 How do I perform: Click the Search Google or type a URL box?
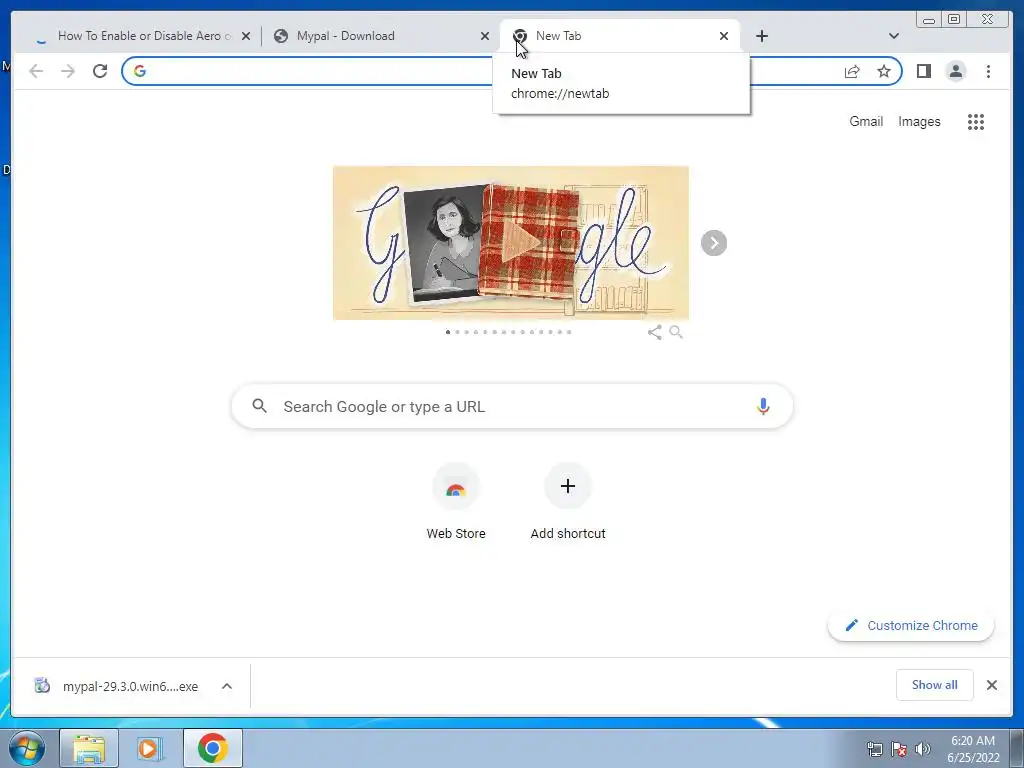512,406
